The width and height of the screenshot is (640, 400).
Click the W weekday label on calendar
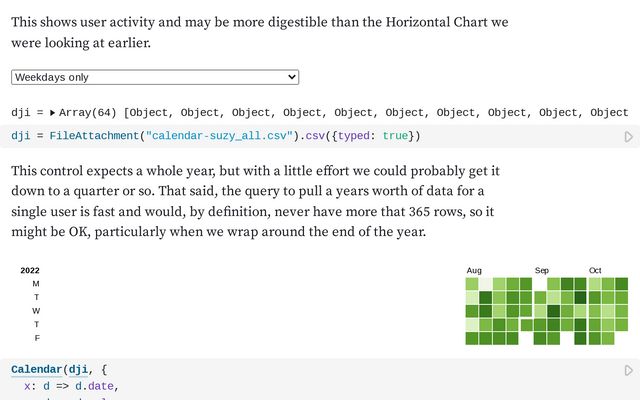(36, 311)
